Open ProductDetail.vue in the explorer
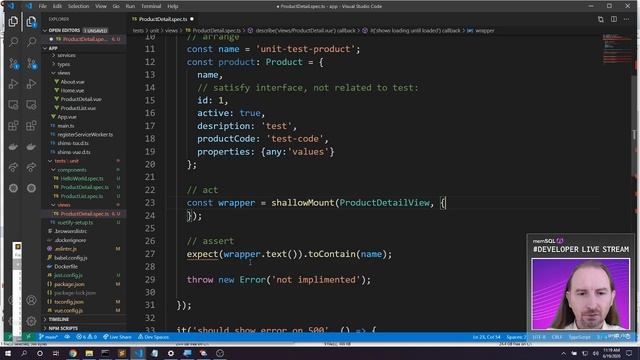This screenshot has width=640, height=360. click(x=81, y=99)
